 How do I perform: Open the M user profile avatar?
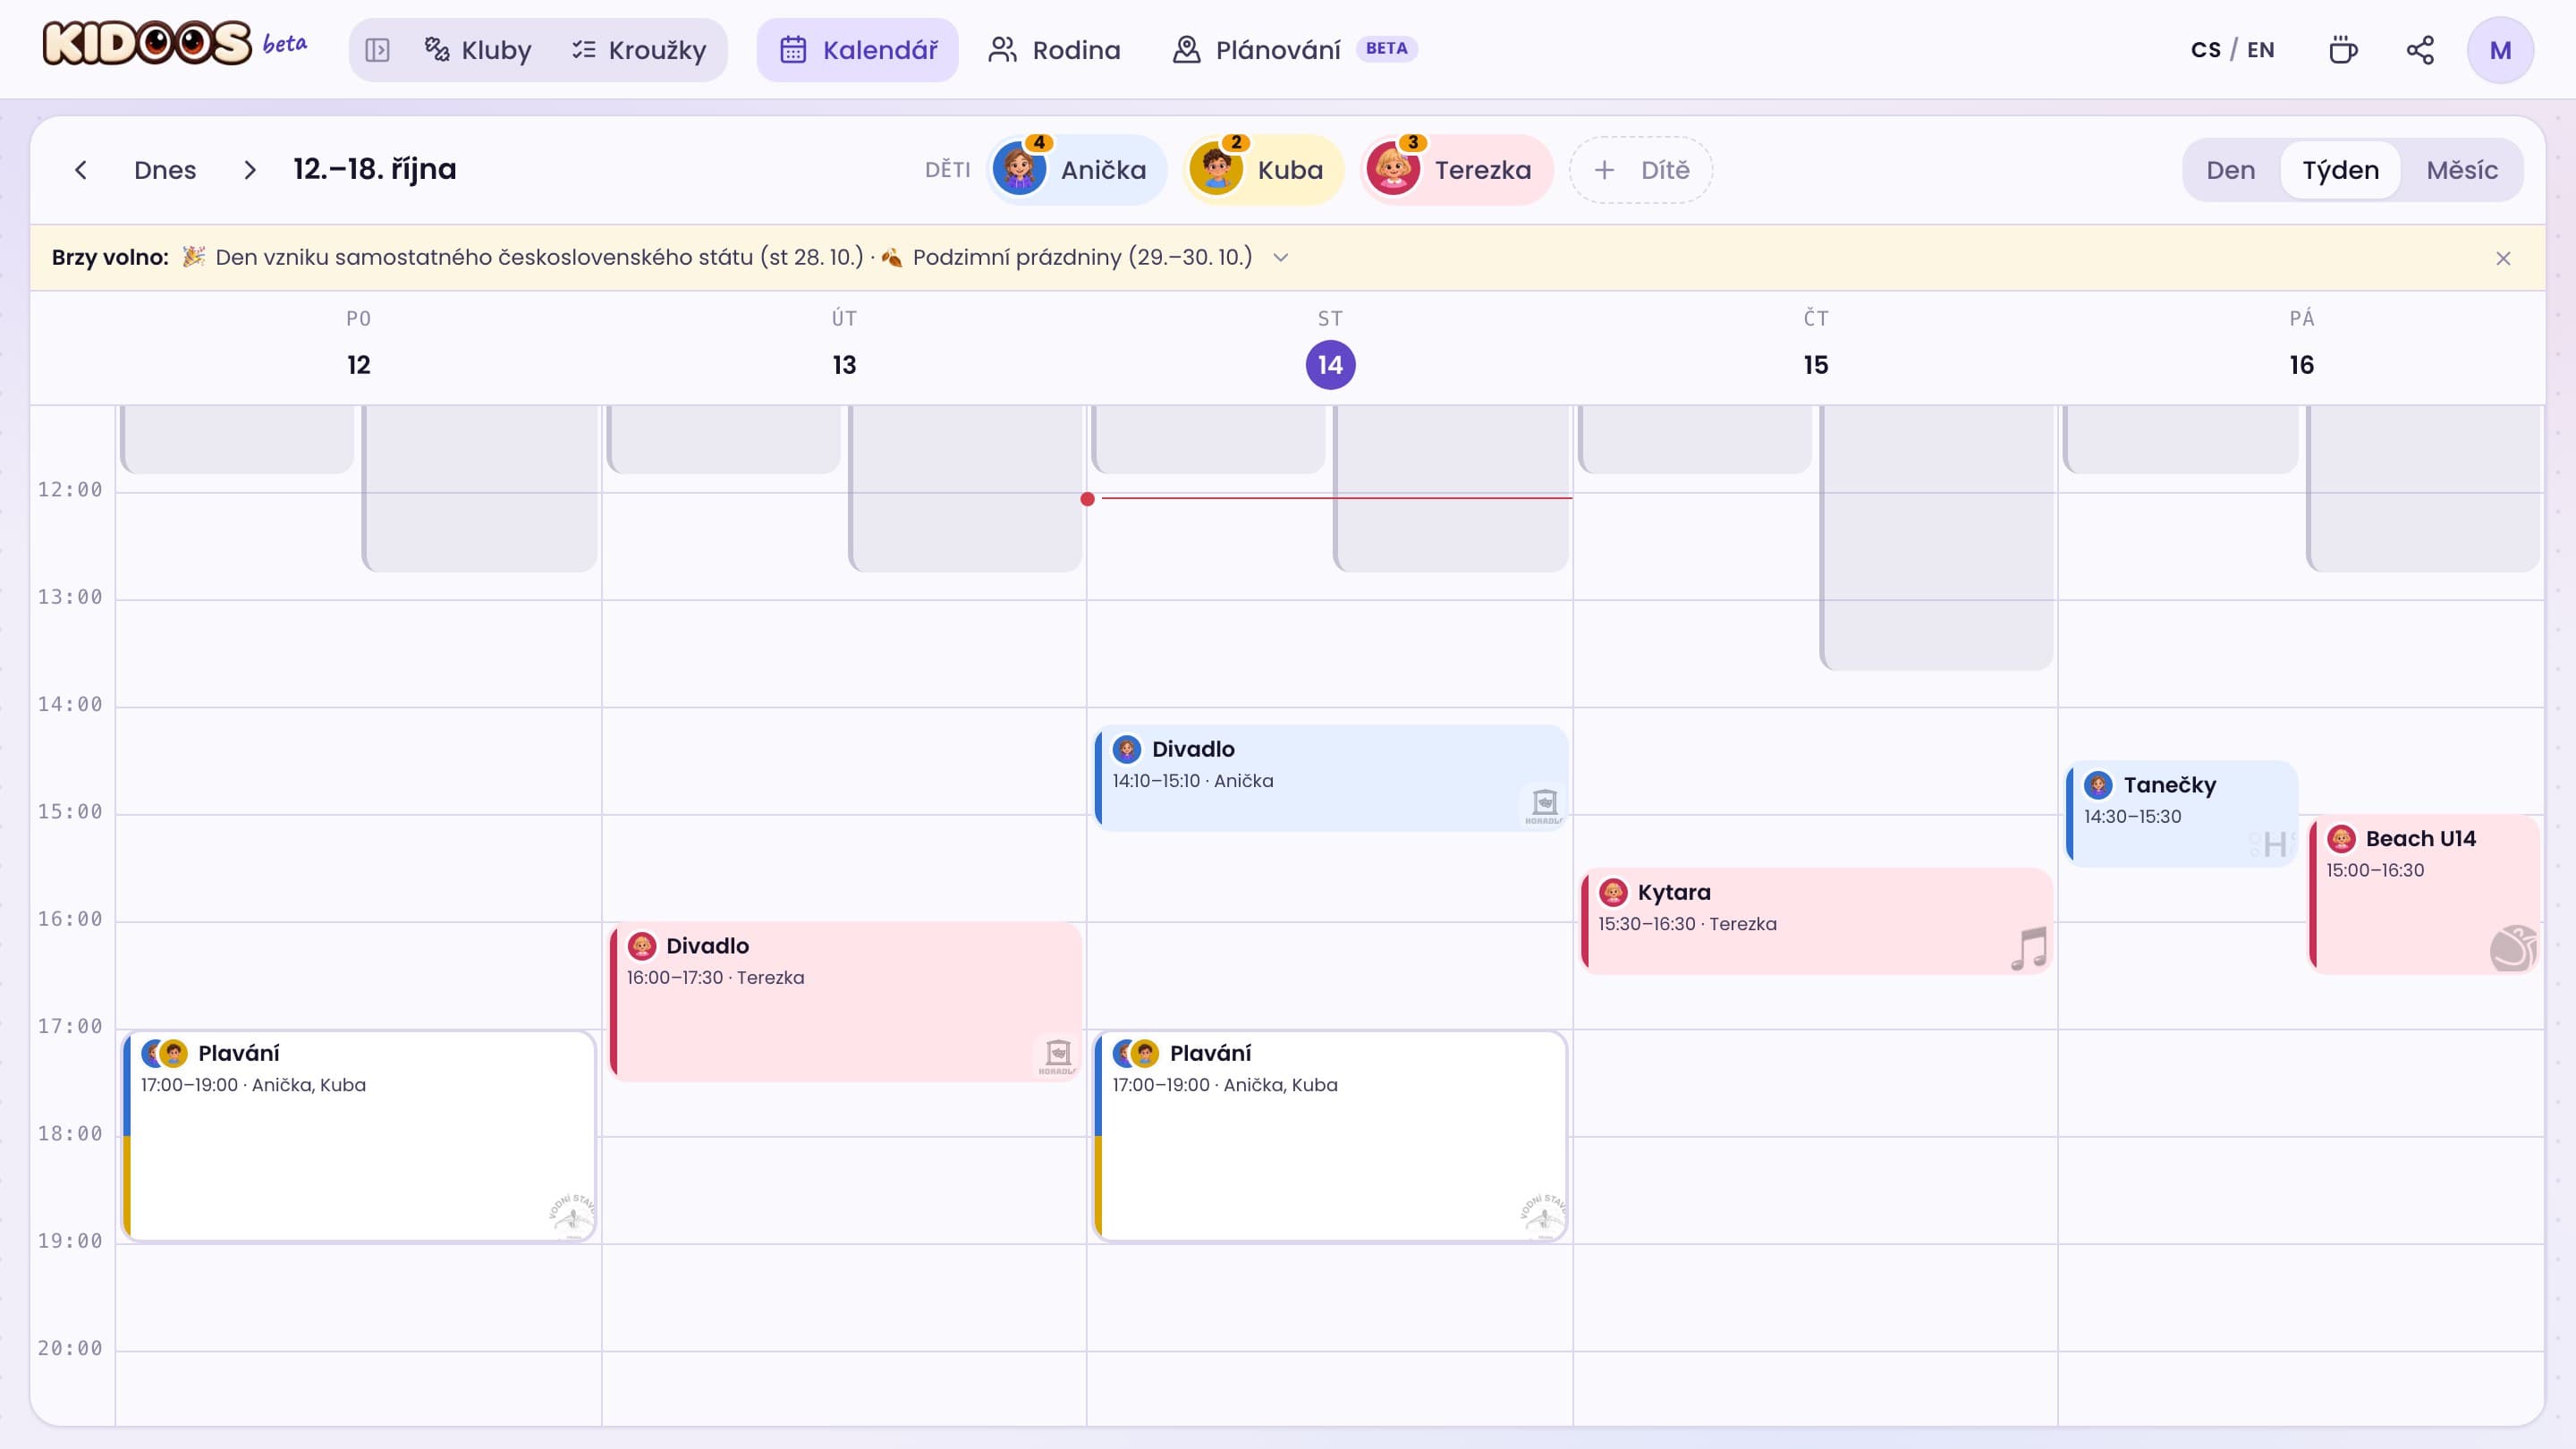click(2500, 50)
